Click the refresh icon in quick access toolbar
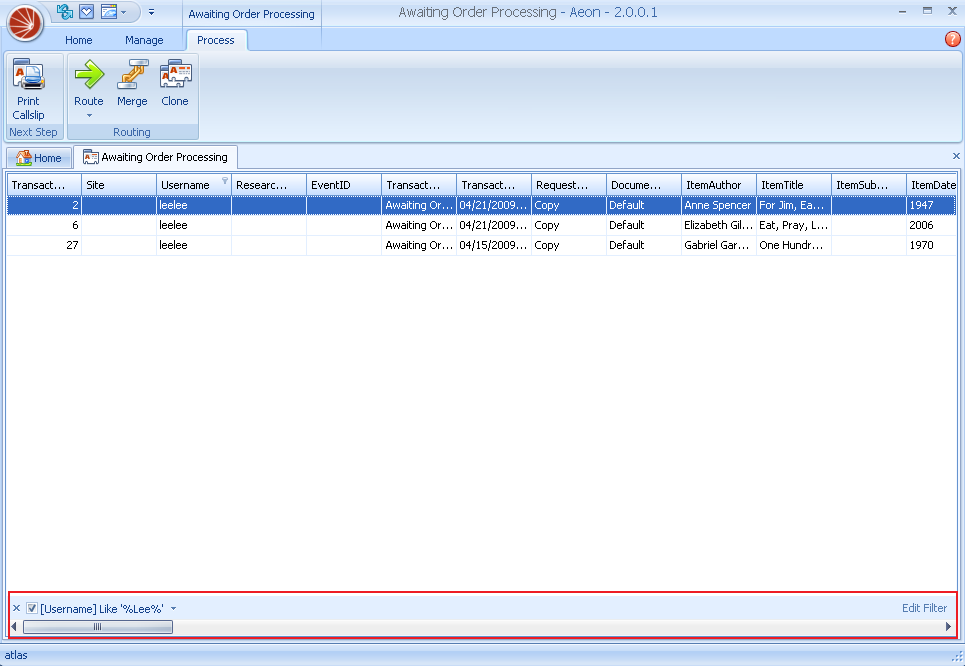Viewport: 965px width, 666px height. pos(65,12)
